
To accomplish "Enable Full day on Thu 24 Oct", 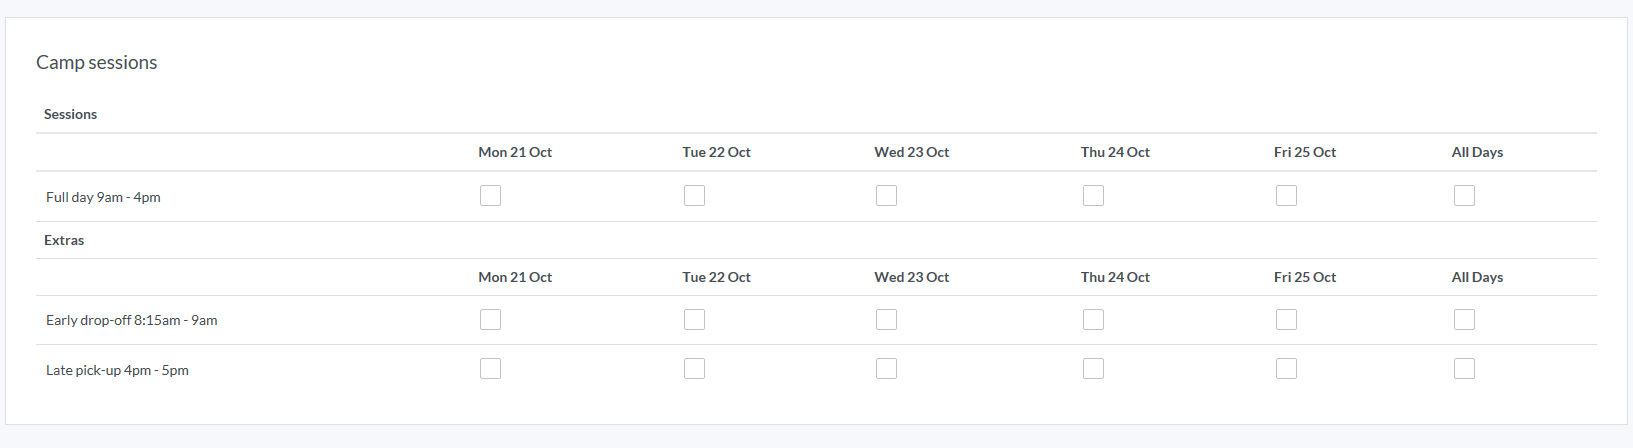I will tap(1093, 196).
